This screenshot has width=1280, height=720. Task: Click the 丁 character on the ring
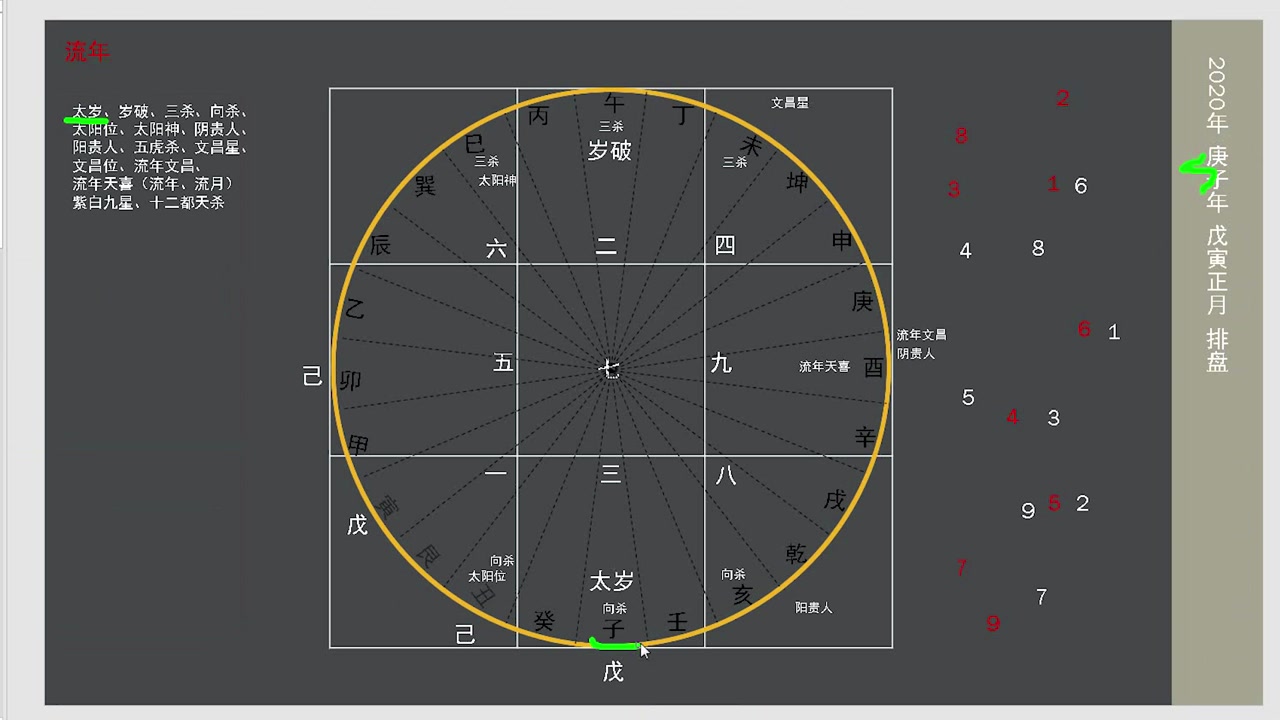pyautogui.click(x=684, y=116)
